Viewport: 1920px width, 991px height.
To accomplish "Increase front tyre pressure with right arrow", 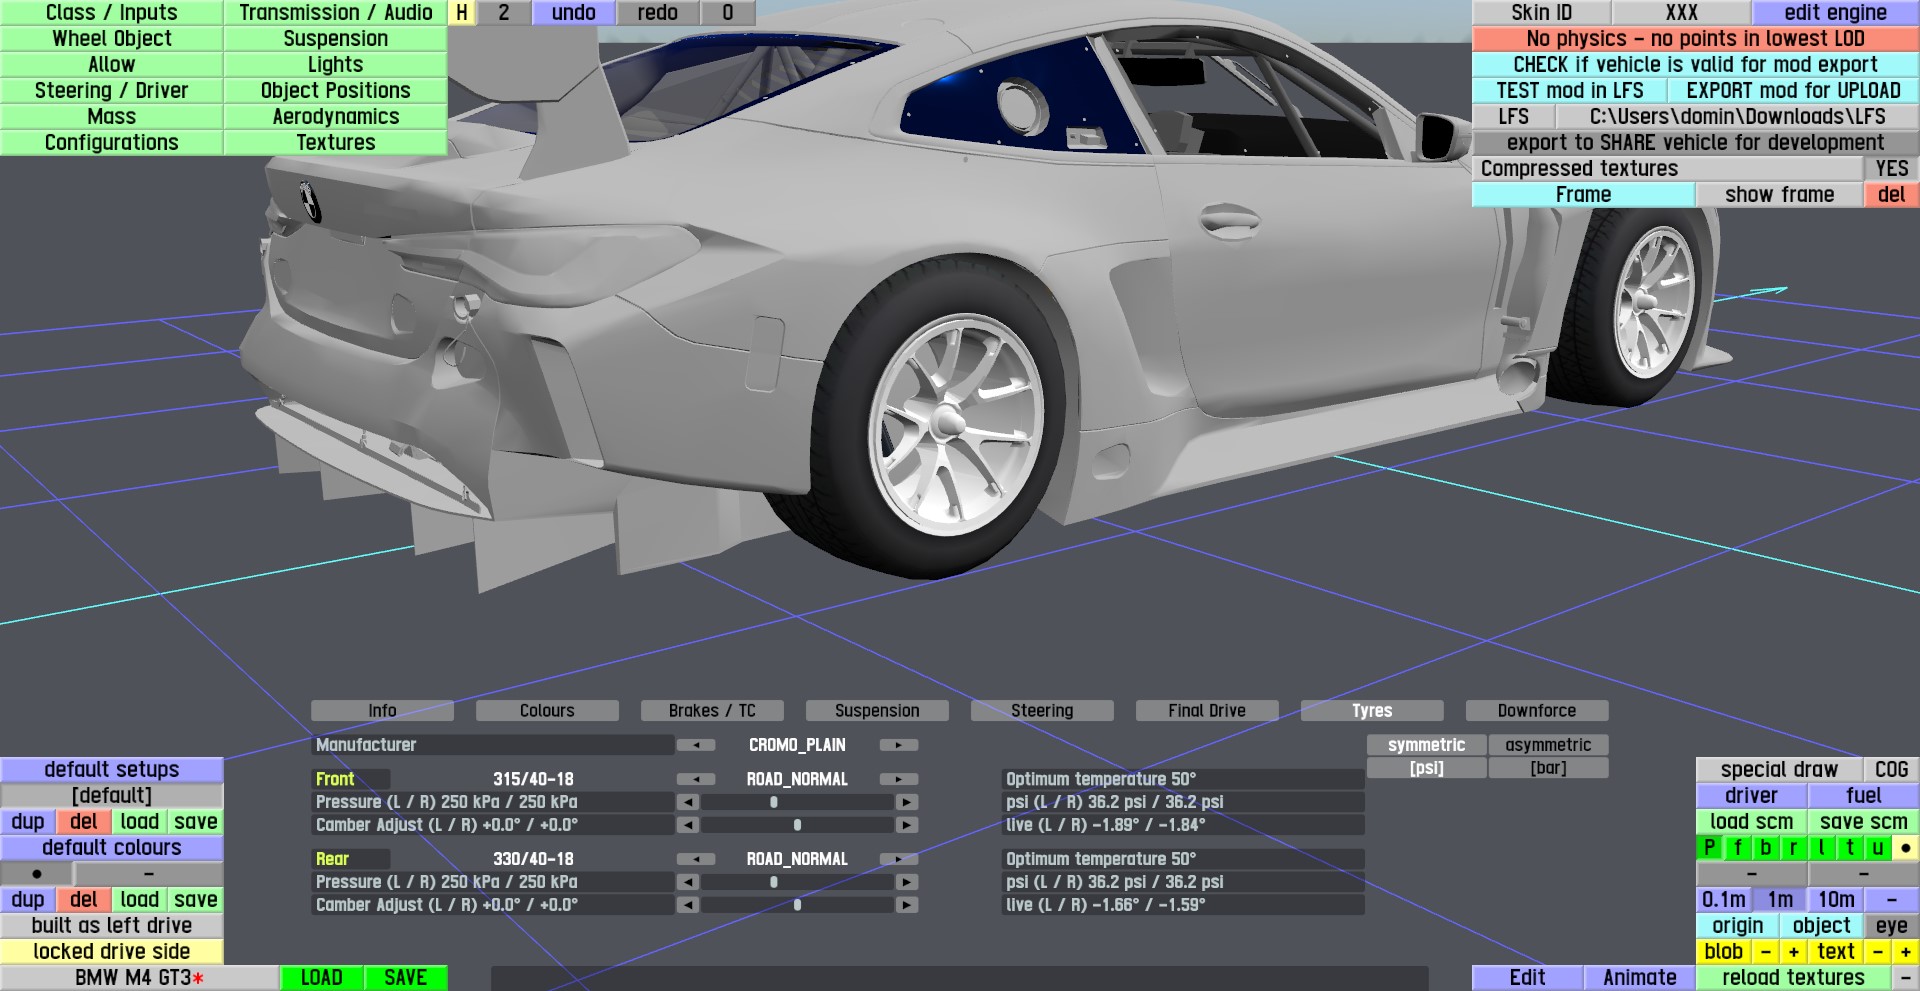I will 907,802.
